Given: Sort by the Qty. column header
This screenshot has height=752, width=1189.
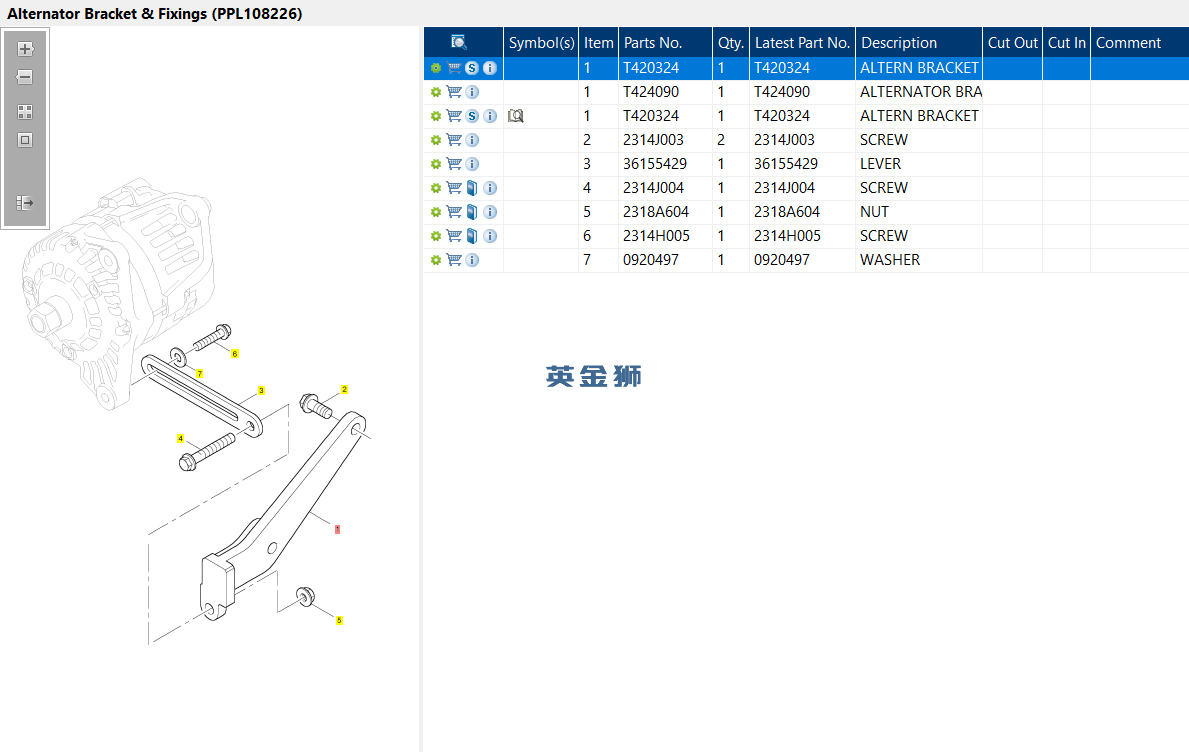Looking at the screenshot, I should (x=731, y=42).
